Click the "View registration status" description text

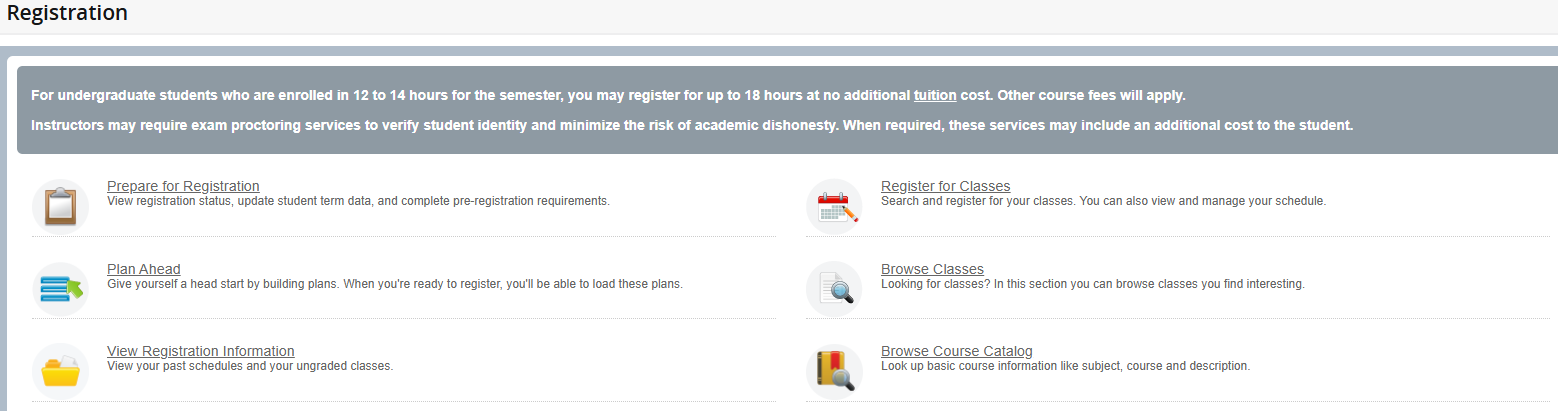click(358, 201)
